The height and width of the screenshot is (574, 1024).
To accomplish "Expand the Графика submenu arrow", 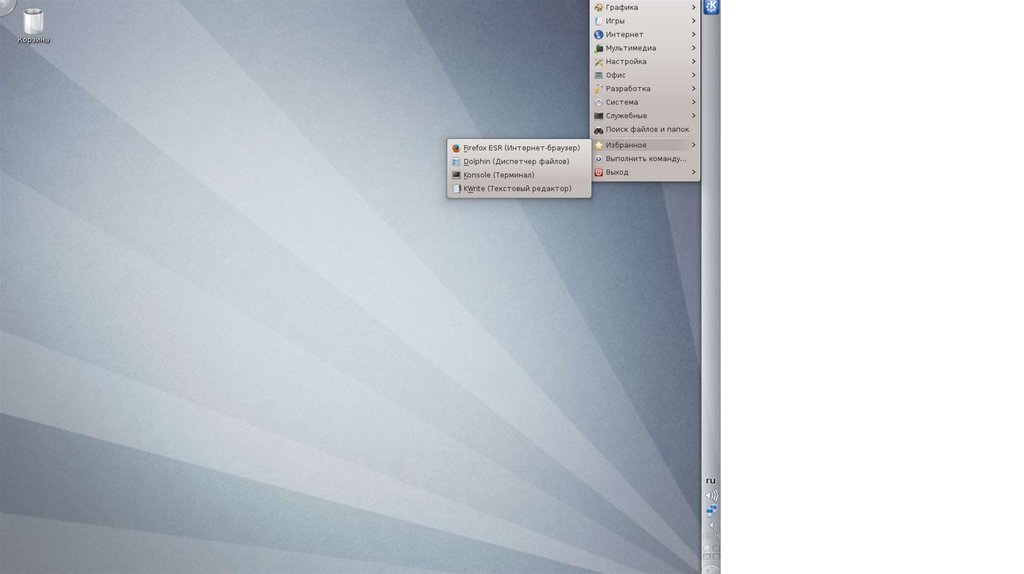I will click(x=694, y=7).
